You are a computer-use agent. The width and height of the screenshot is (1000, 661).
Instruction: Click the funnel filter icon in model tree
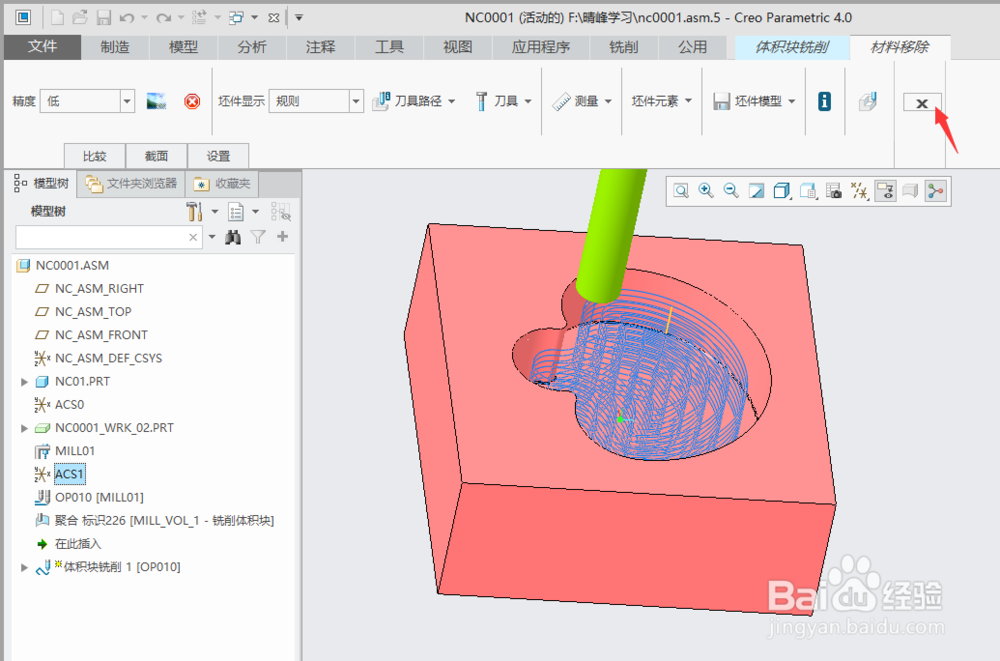click(258, 237)
